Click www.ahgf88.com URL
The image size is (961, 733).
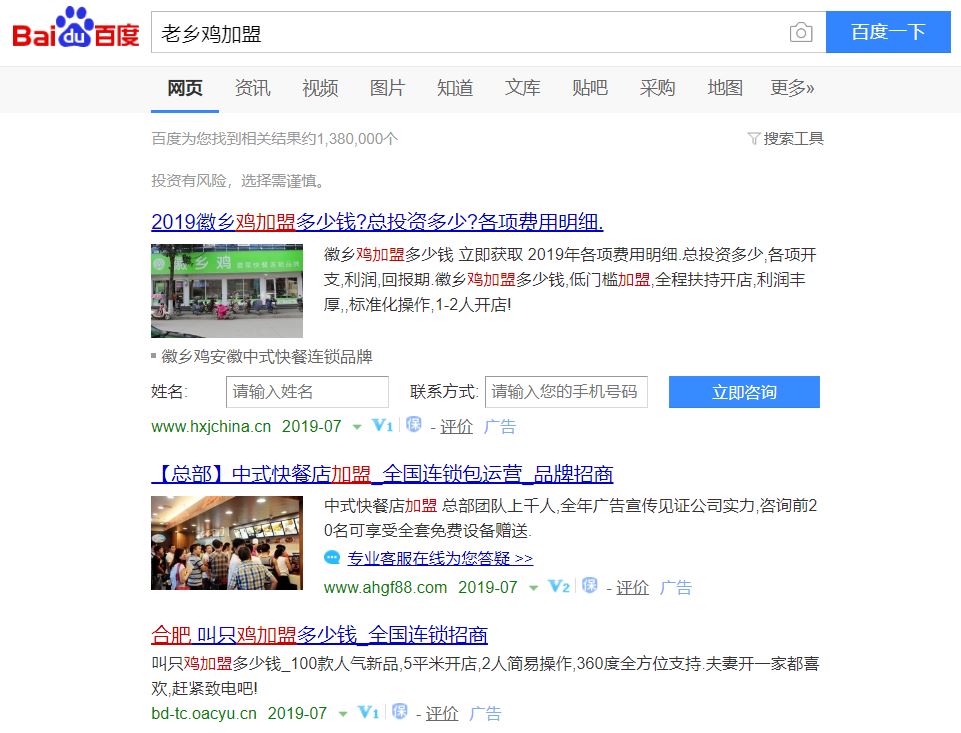point(386,588)
